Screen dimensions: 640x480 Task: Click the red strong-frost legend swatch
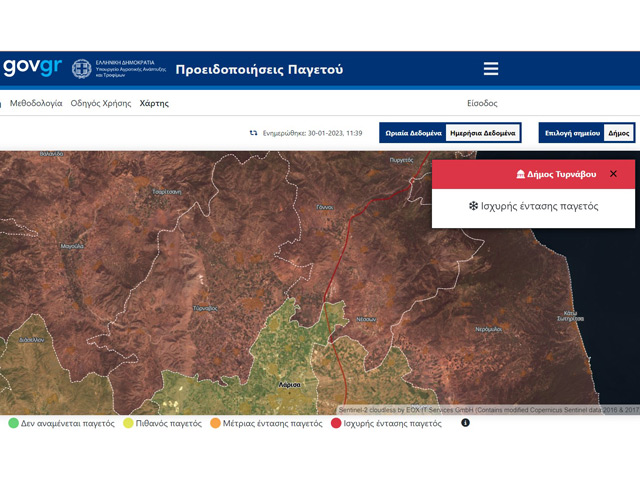pos(336,423)
